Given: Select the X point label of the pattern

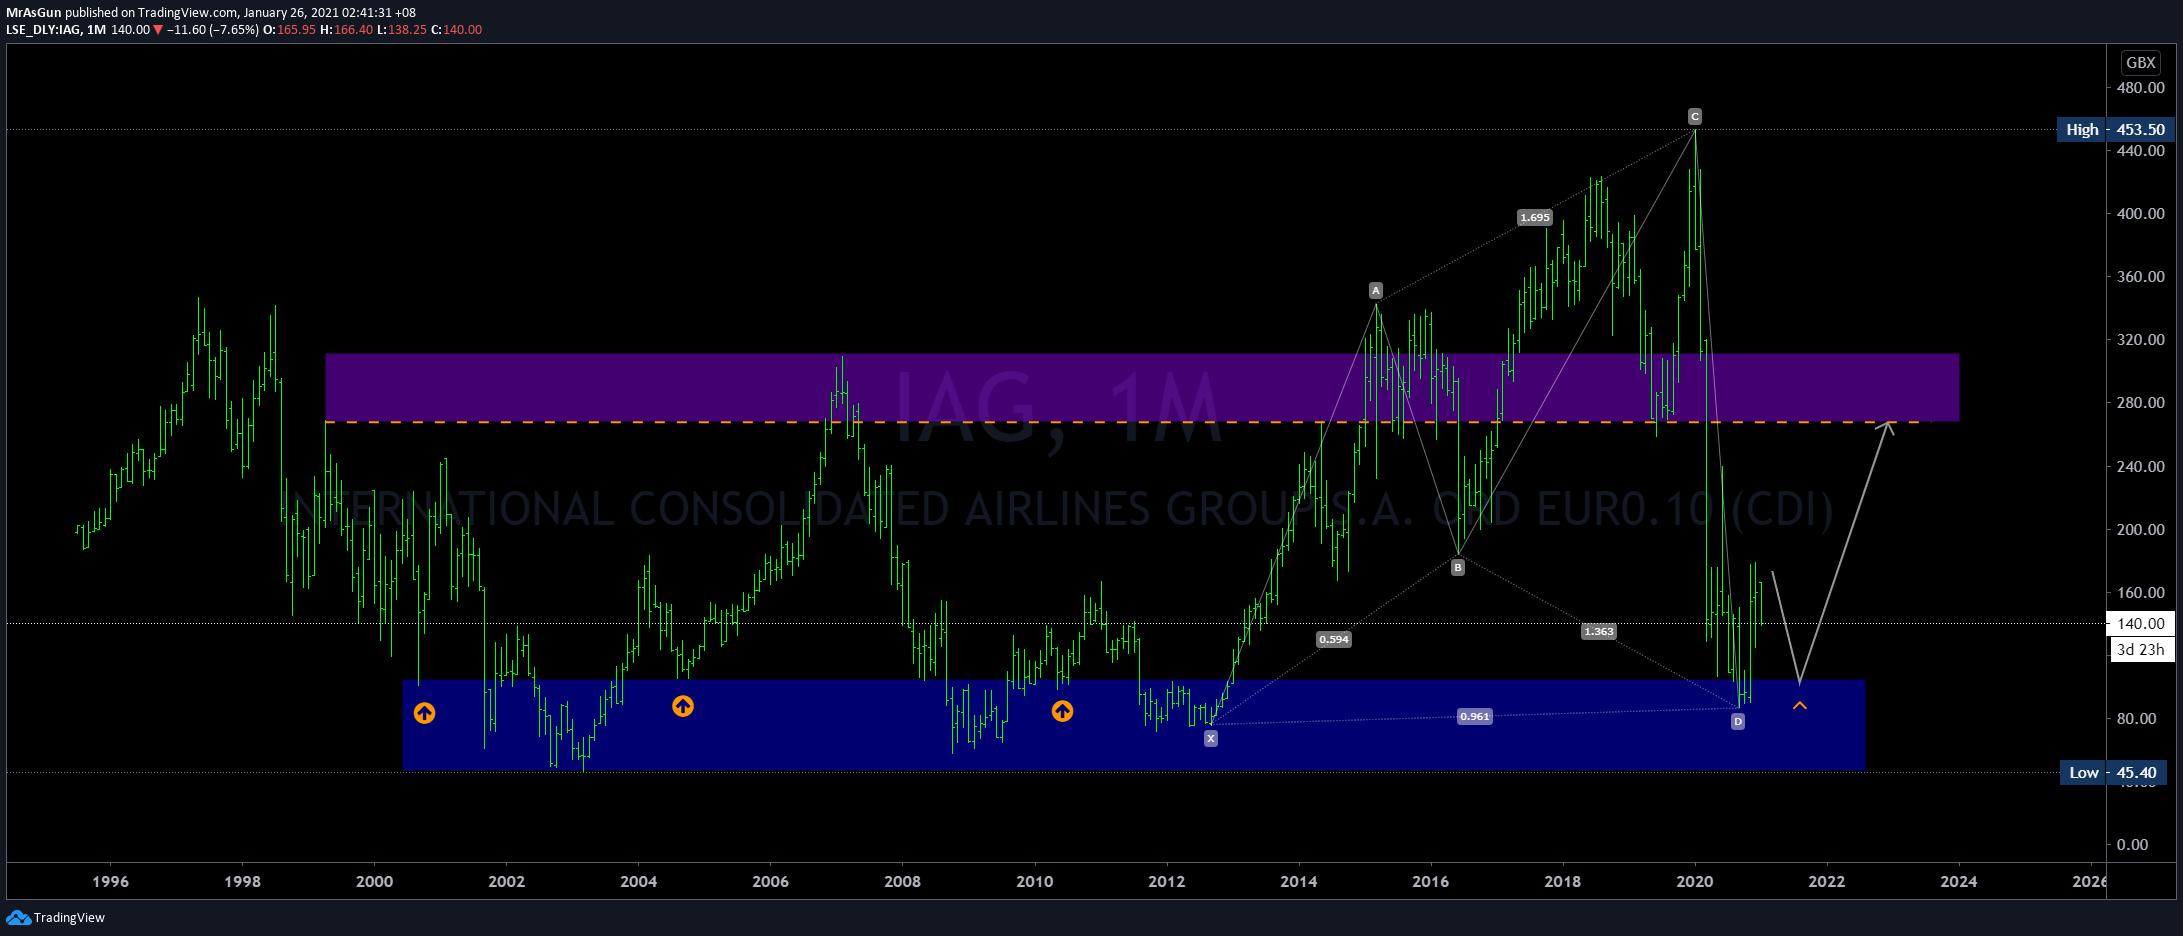Looking at the screenshot, I should click(x=1211, y=738).
